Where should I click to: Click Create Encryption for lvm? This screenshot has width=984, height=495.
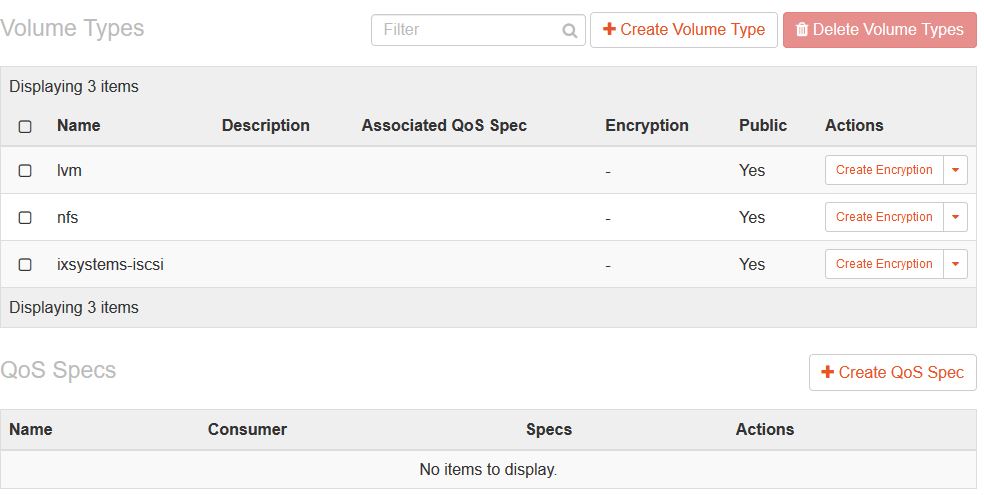tap(884, 170)
